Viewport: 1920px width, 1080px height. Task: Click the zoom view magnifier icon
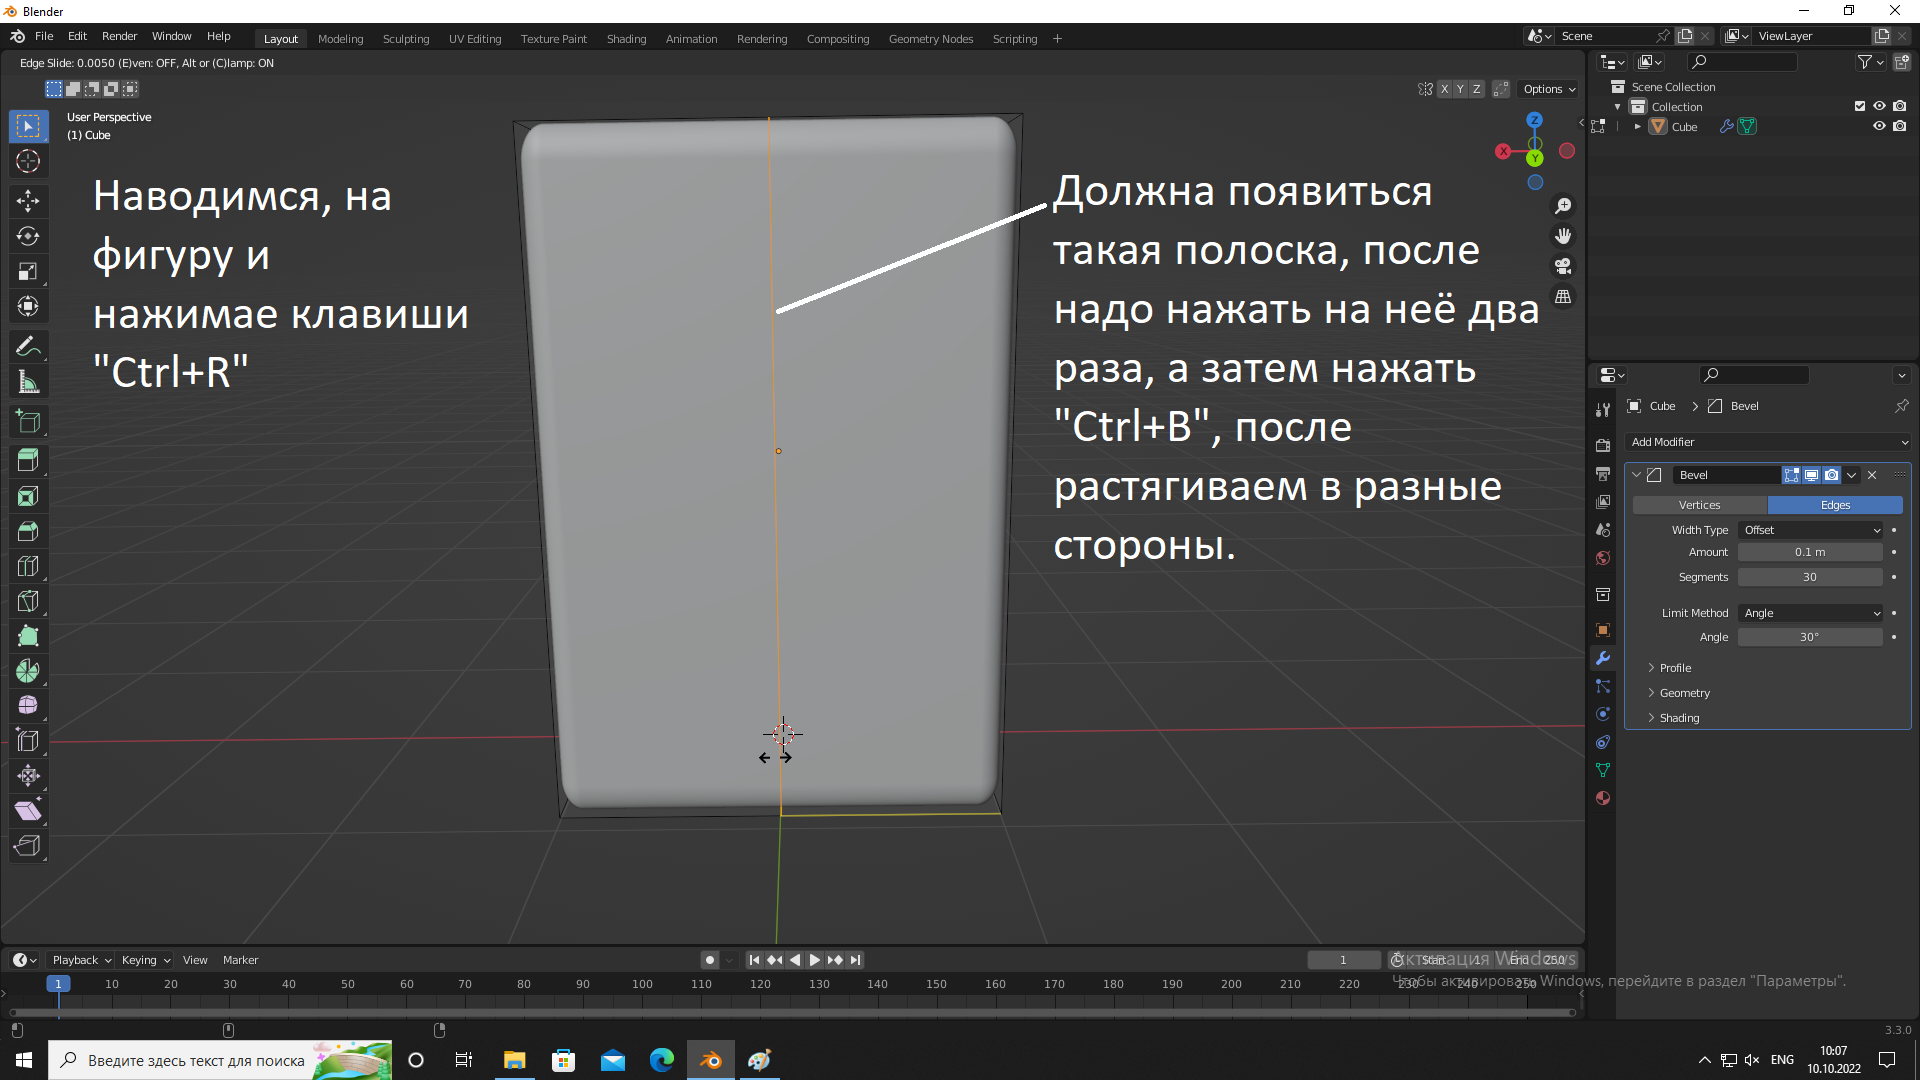click(x=1563, y=206)
